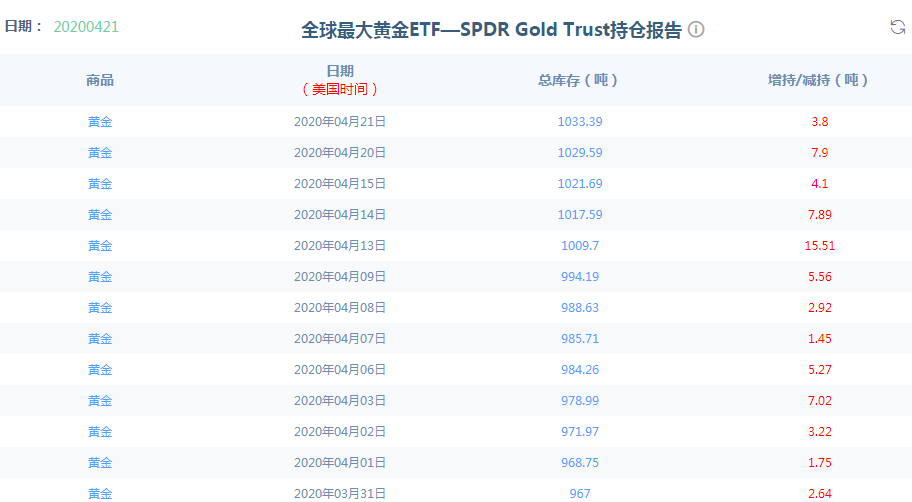Click total inventory value 978.99
This screenshot has width=912, height=502.
pos(580,401)
